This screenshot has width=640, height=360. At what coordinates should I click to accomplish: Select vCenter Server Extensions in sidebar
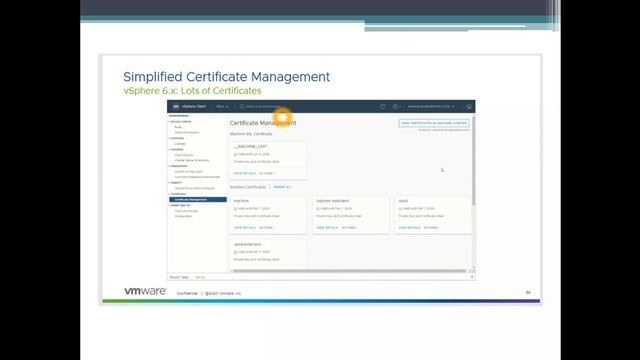pyautogui.click(x=192, y=160)
